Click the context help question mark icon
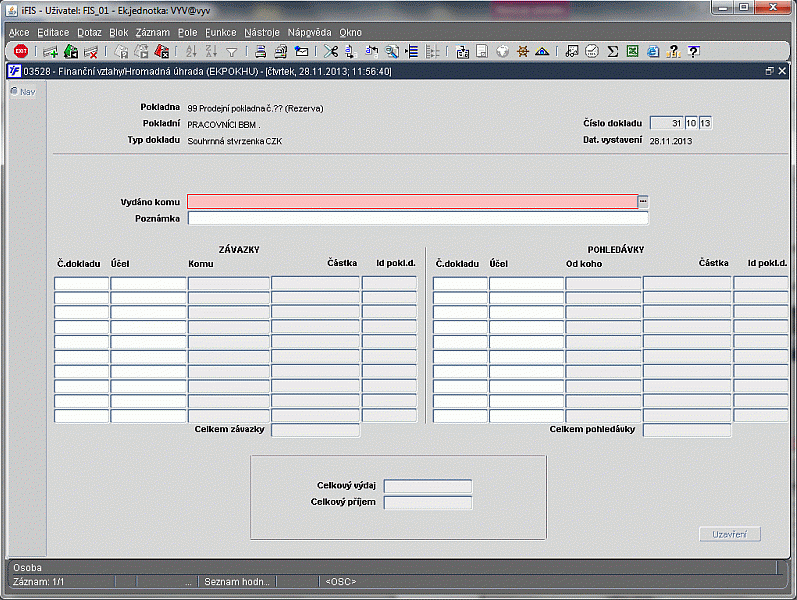The height and width of the screenshot is (600, 797). tap(693, 51)
